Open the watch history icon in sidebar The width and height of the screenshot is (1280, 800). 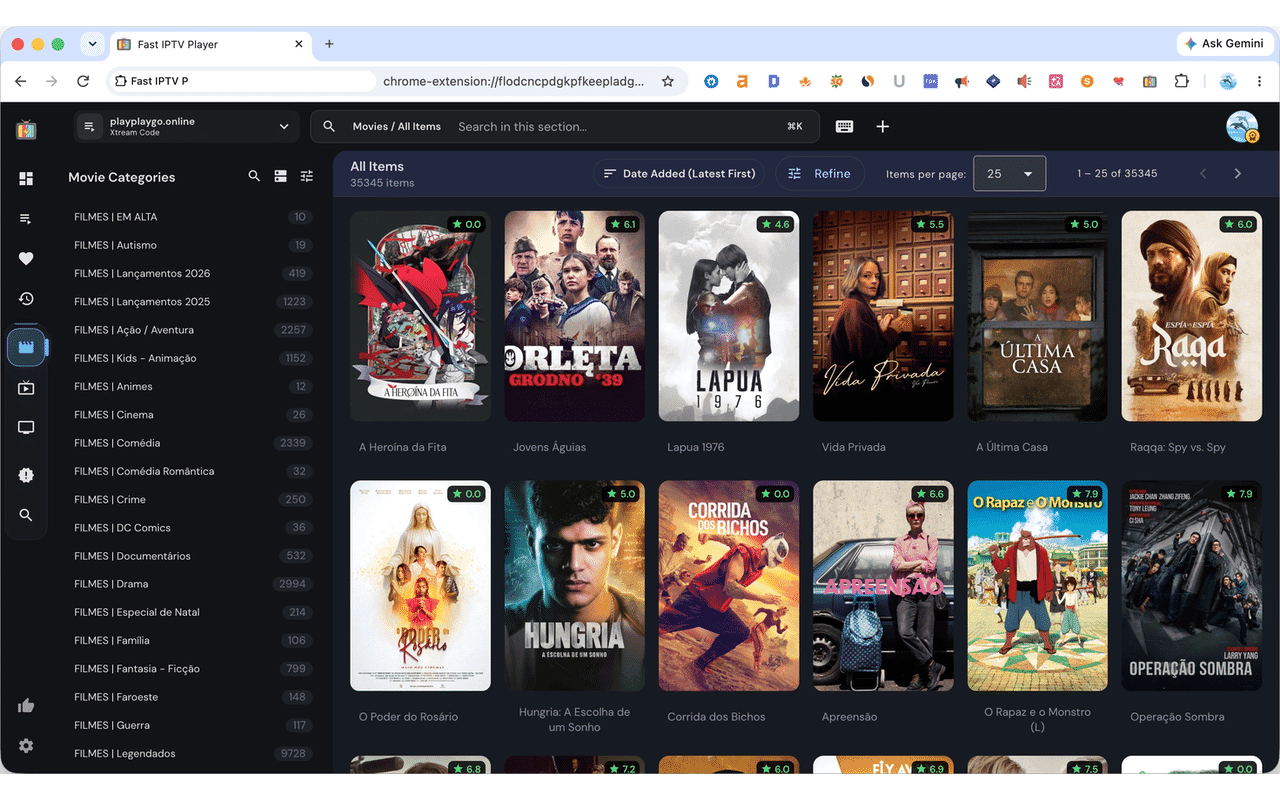(x=26, y=299)
